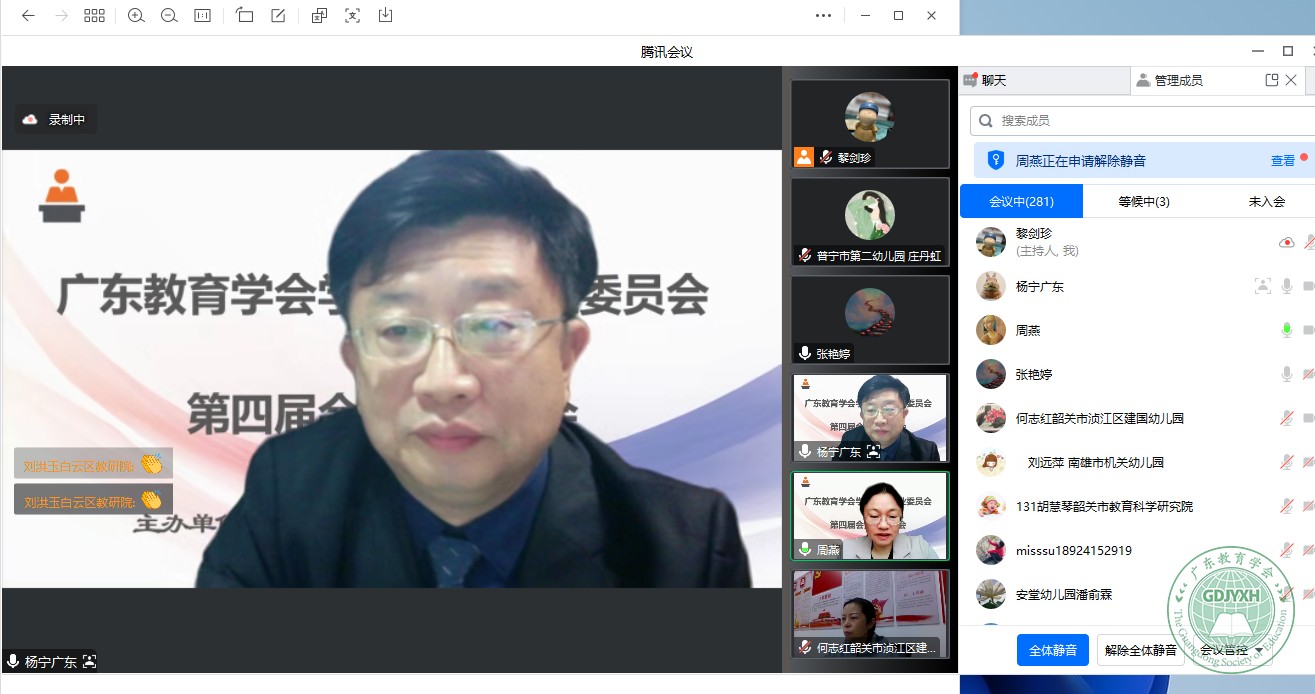Rotate the image with the rotate icon
Image resolution: width=1315 pixels, height=694 pixels.
[245, 16]
